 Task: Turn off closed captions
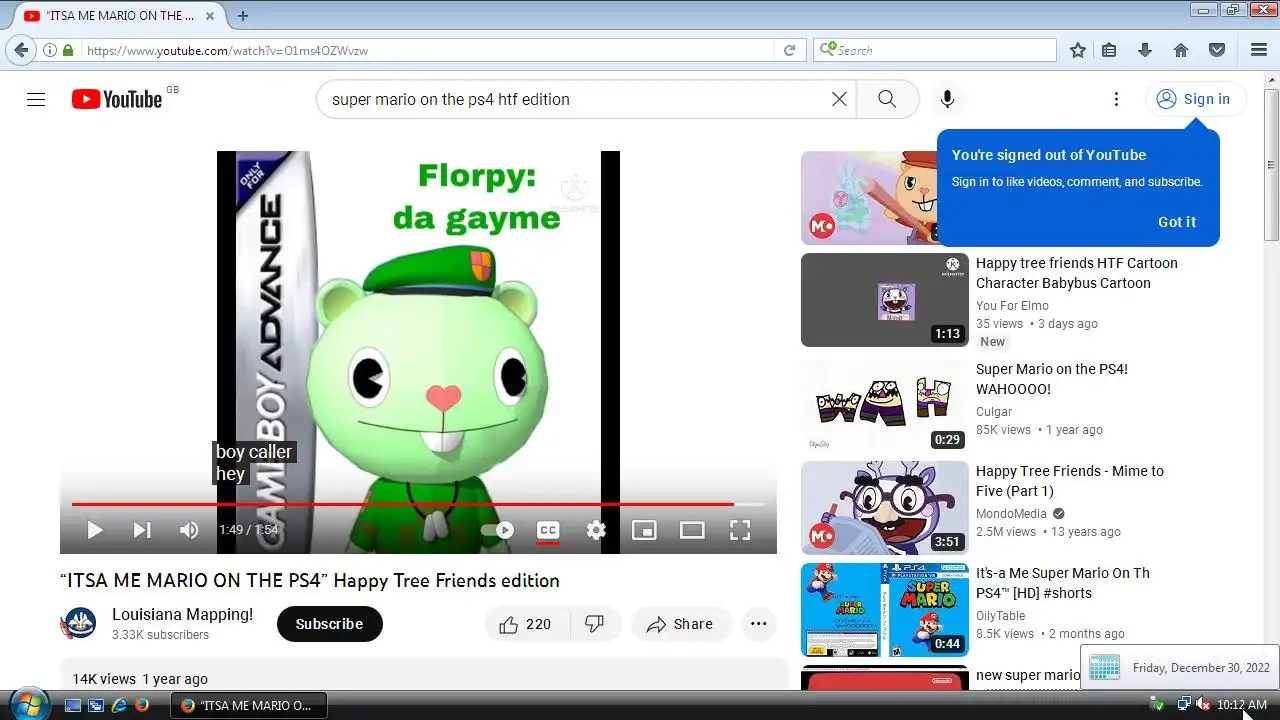click(548, 530)
